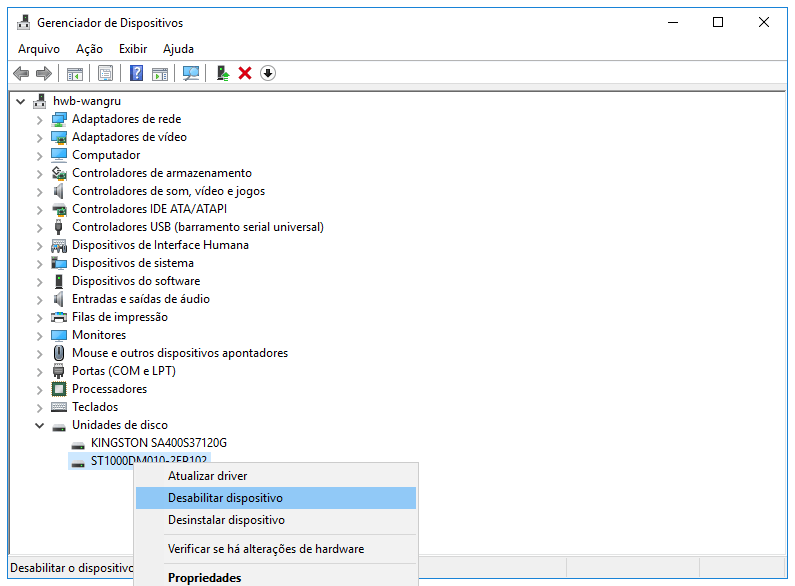Expand the Adaptadores de rede node
The image size is (795, 586).
(x=40, y=119)
